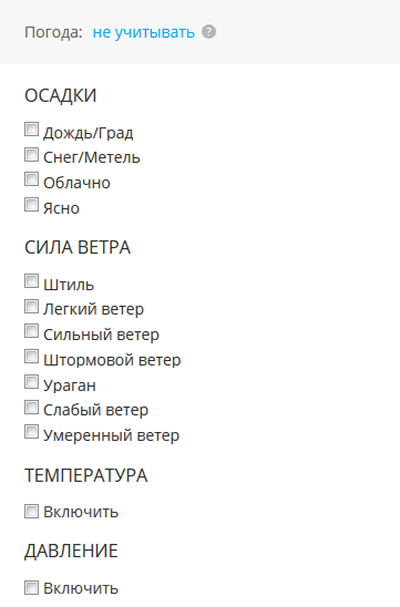Tick the Штормовой ветер checkbox
This screenshot has width=400, height=607.
click(x=31, y=356)
